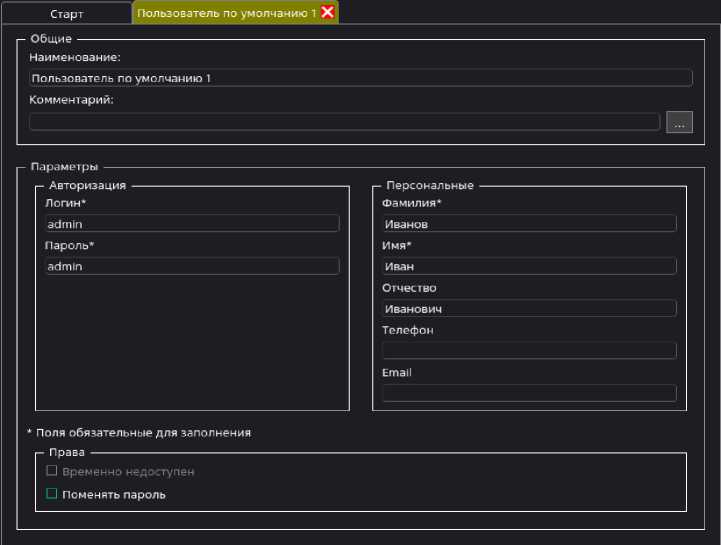721x545 pixels.
Task: Switch to the Старт tab
Action: [x=67, y=14]
